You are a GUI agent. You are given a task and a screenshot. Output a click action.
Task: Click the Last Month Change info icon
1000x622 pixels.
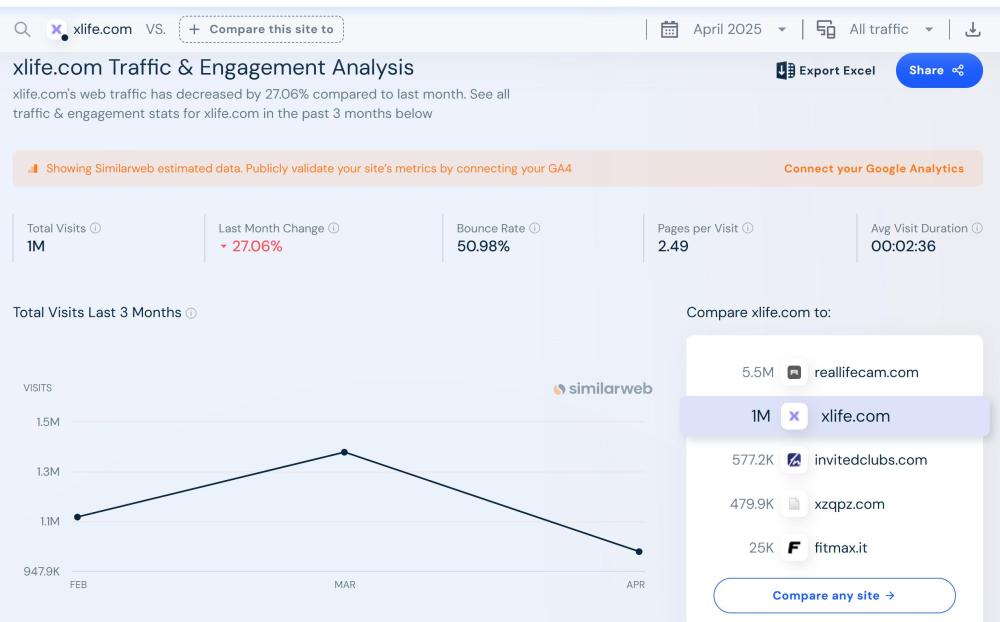(334, 228)
